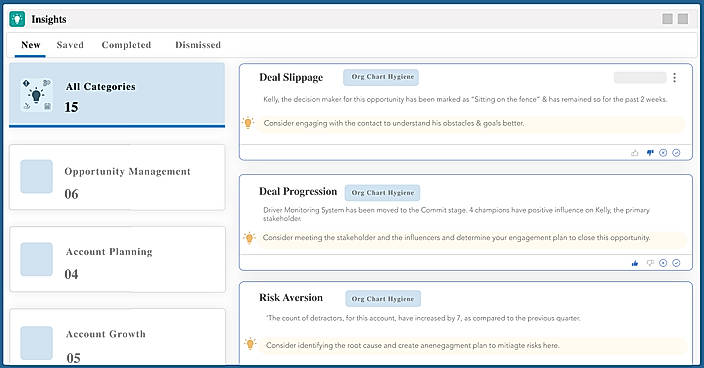Click thumbs up on the Deal Progression card
Viewport: 704px width, 368px height.
634,263
